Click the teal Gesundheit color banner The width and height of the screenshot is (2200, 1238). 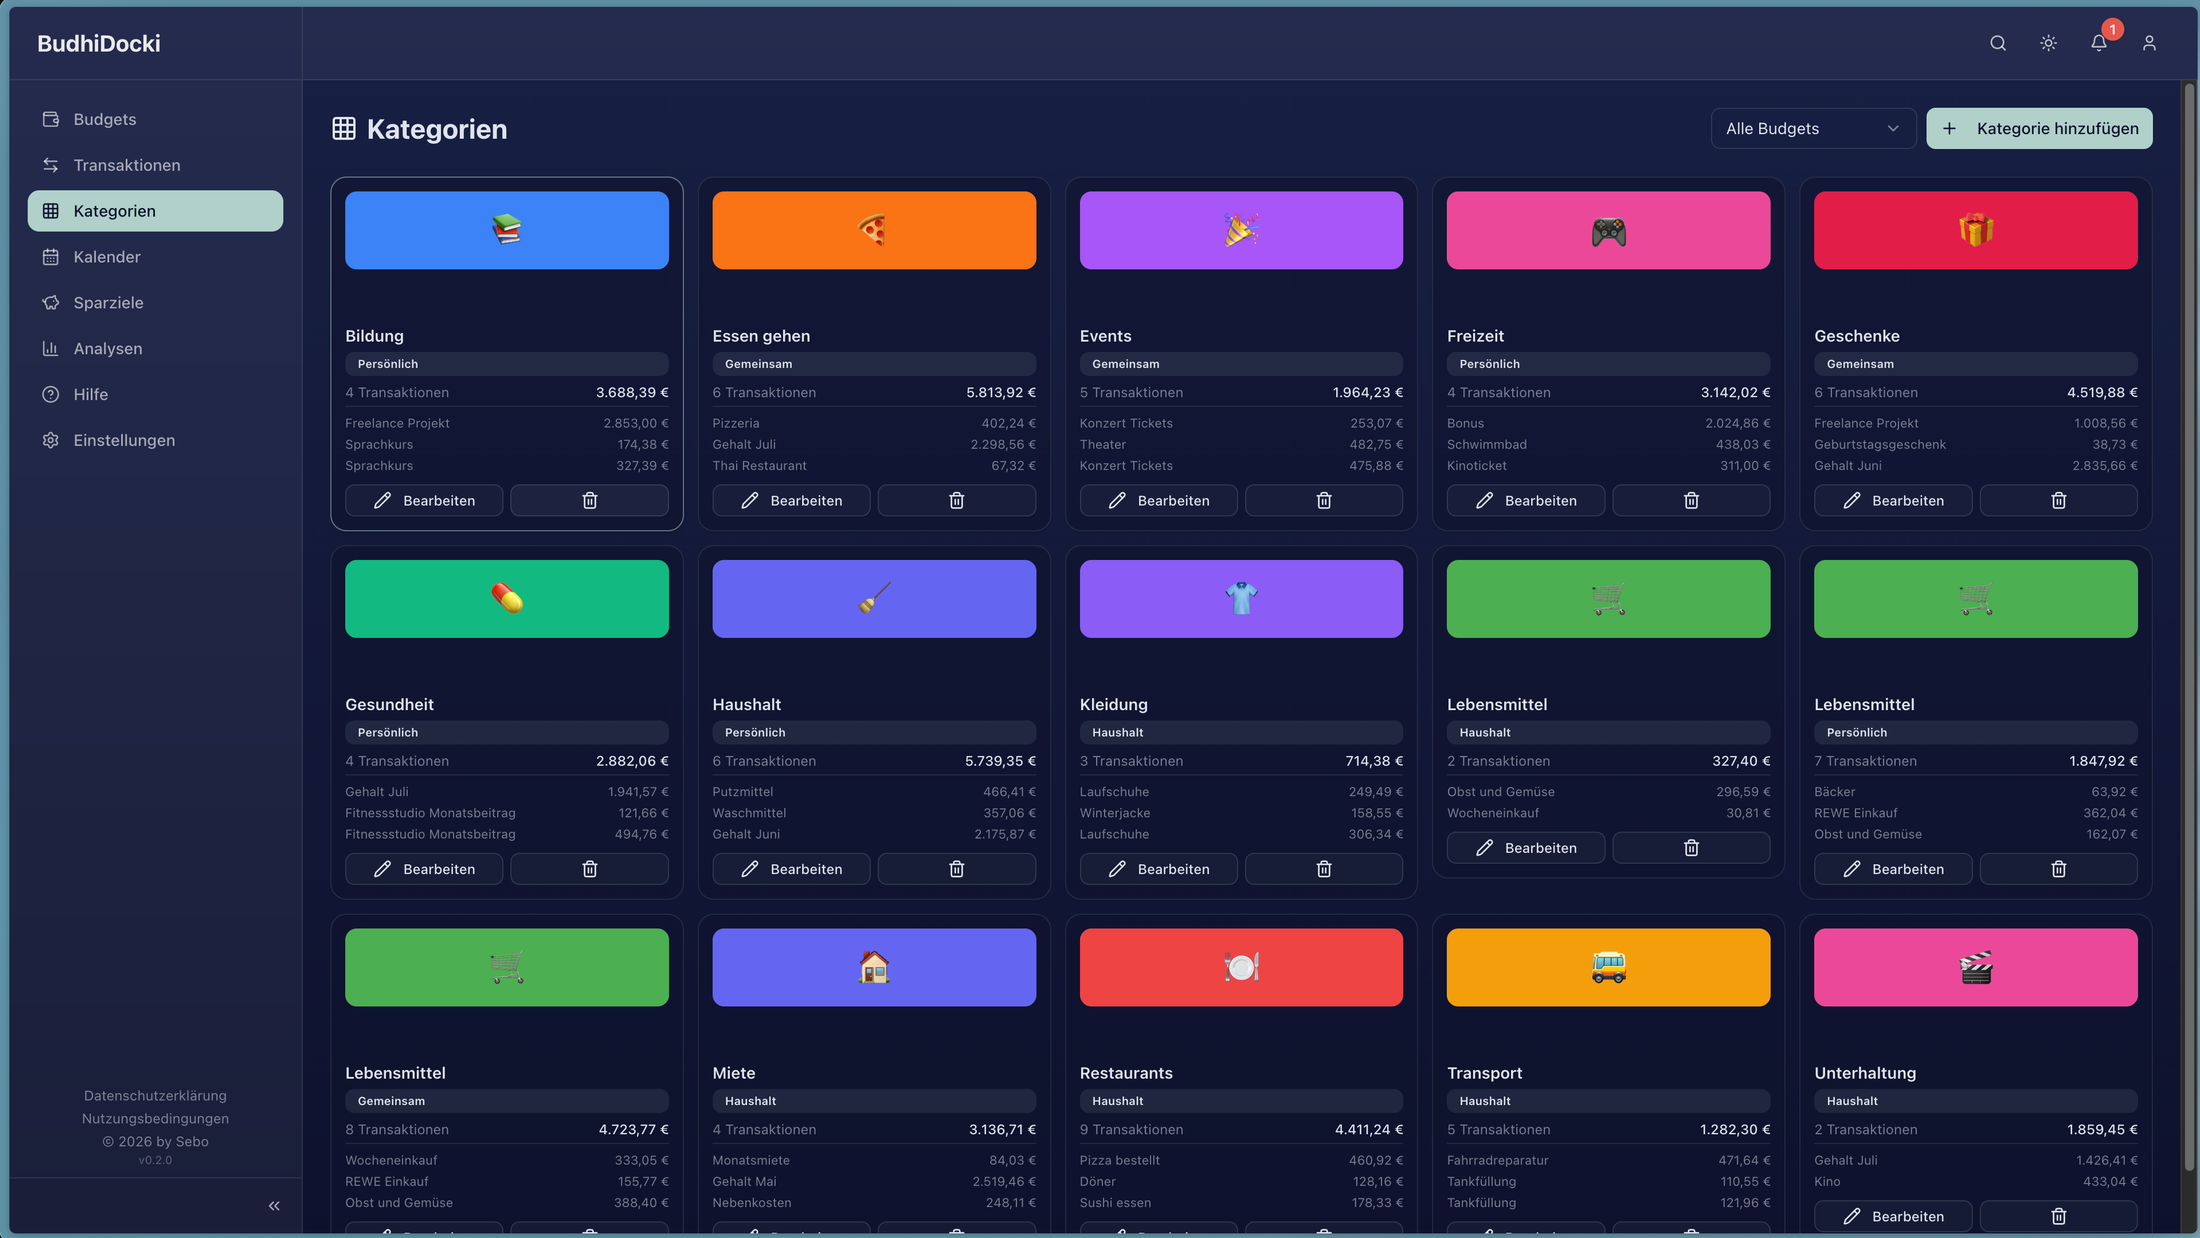(507, 599)
